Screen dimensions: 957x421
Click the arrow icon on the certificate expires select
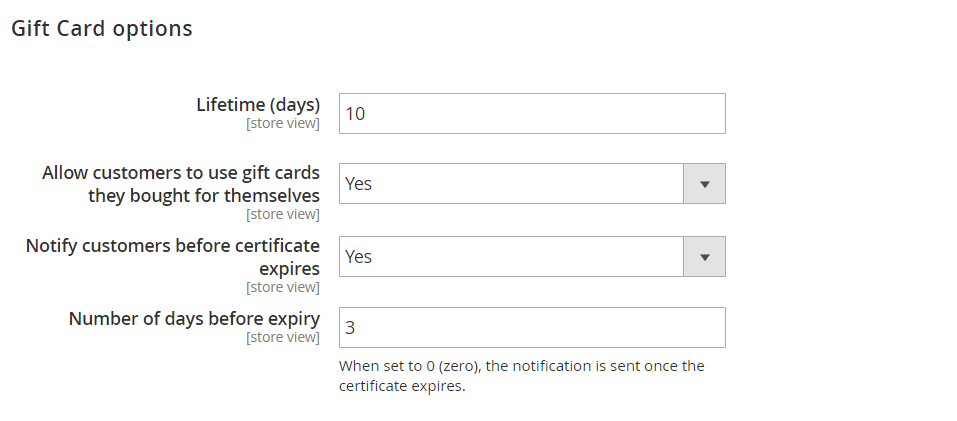704,257
